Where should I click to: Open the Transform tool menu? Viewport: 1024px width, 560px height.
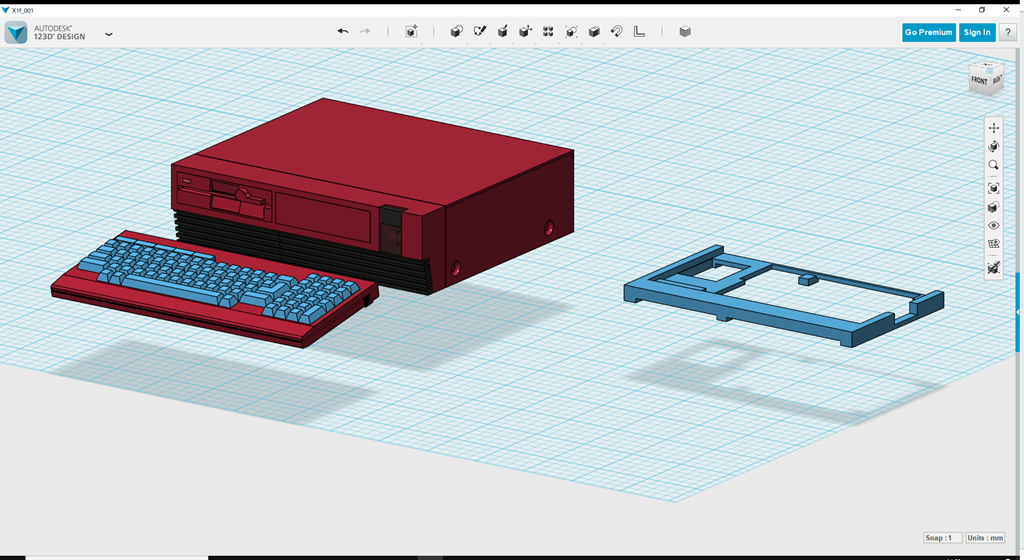(x=411, y=32)
